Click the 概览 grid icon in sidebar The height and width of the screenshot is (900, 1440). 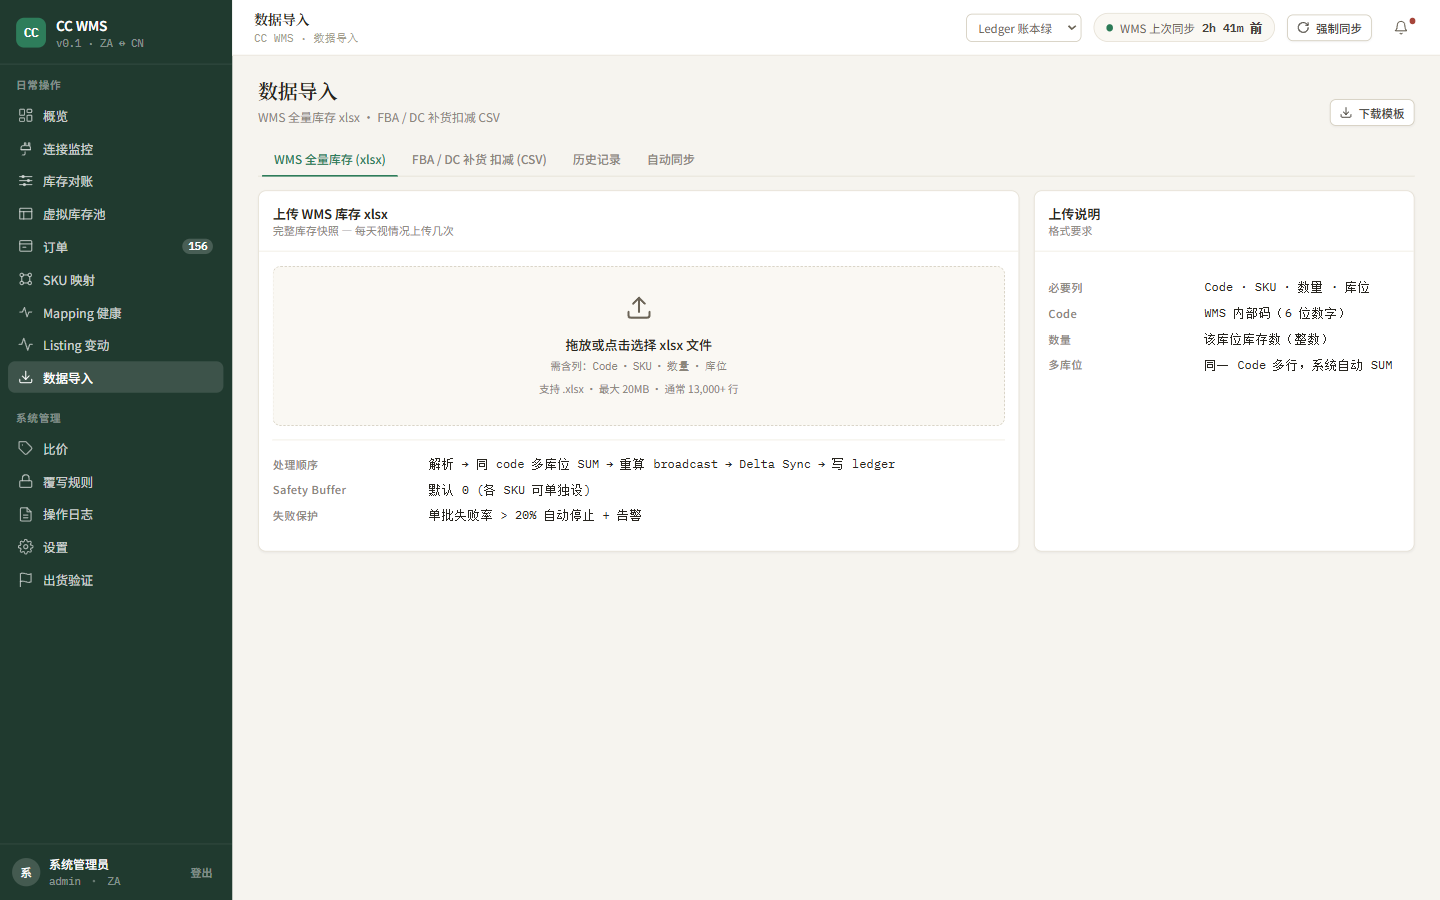(x=26, y=116)
